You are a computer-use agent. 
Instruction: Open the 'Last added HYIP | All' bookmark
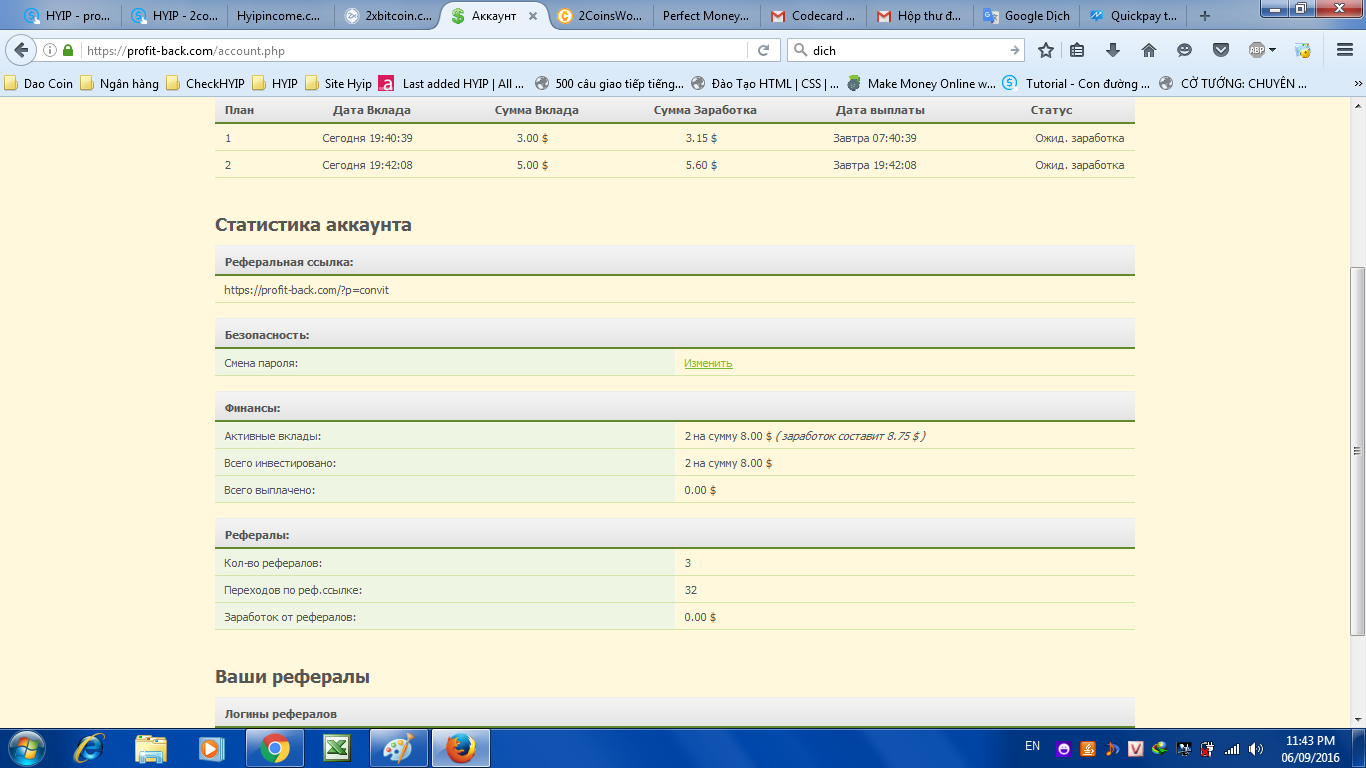452,84
